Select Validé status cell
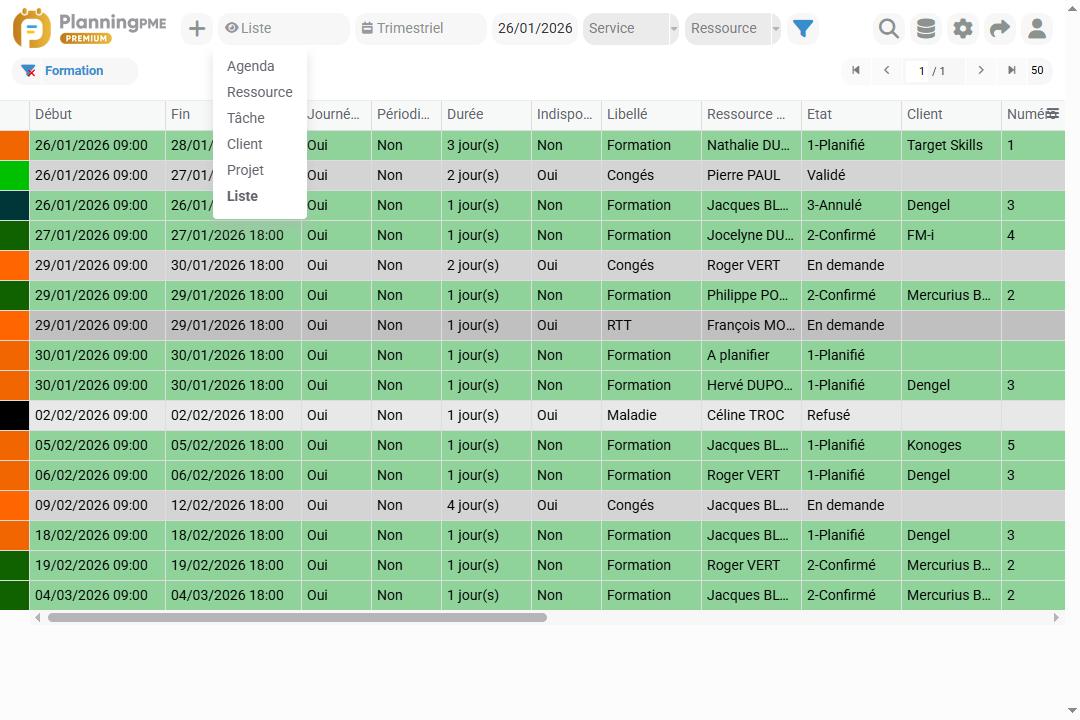This screenshot has width=1080, height=720. point(851,175)
